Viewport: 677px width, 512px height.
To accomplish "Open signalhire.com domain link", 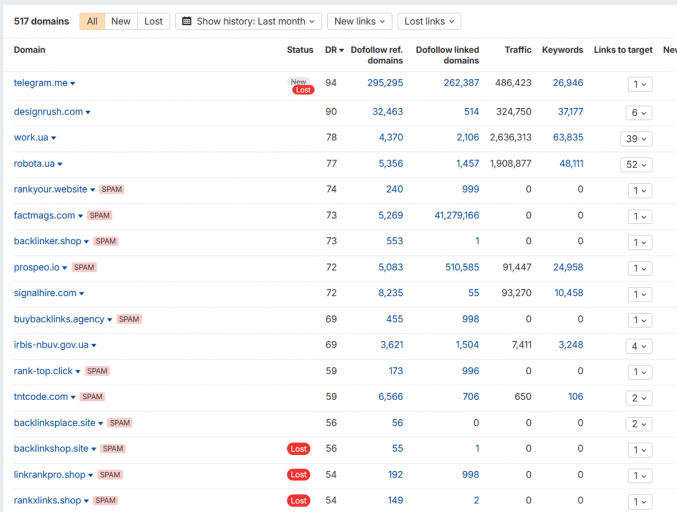I will tap(45, 293).
